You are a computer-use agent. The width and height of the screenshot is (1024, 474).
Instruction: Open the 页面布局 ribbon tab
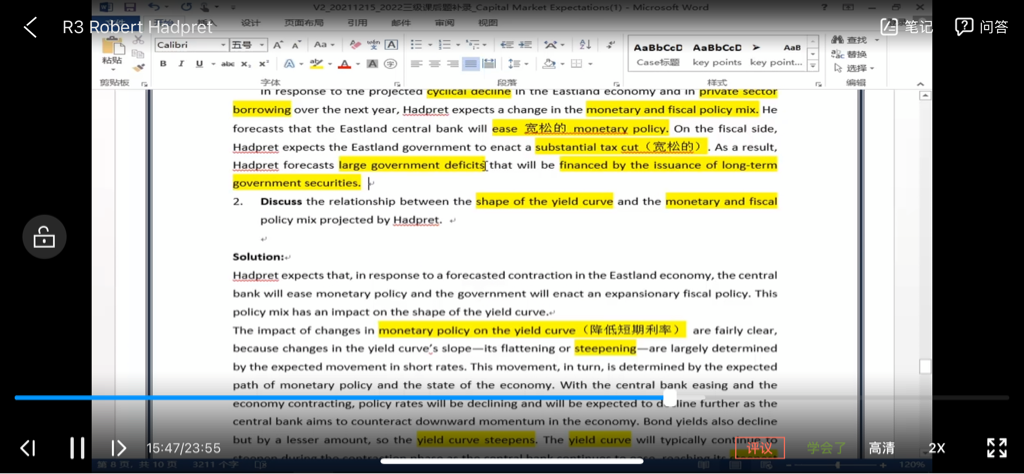(303, 22)
